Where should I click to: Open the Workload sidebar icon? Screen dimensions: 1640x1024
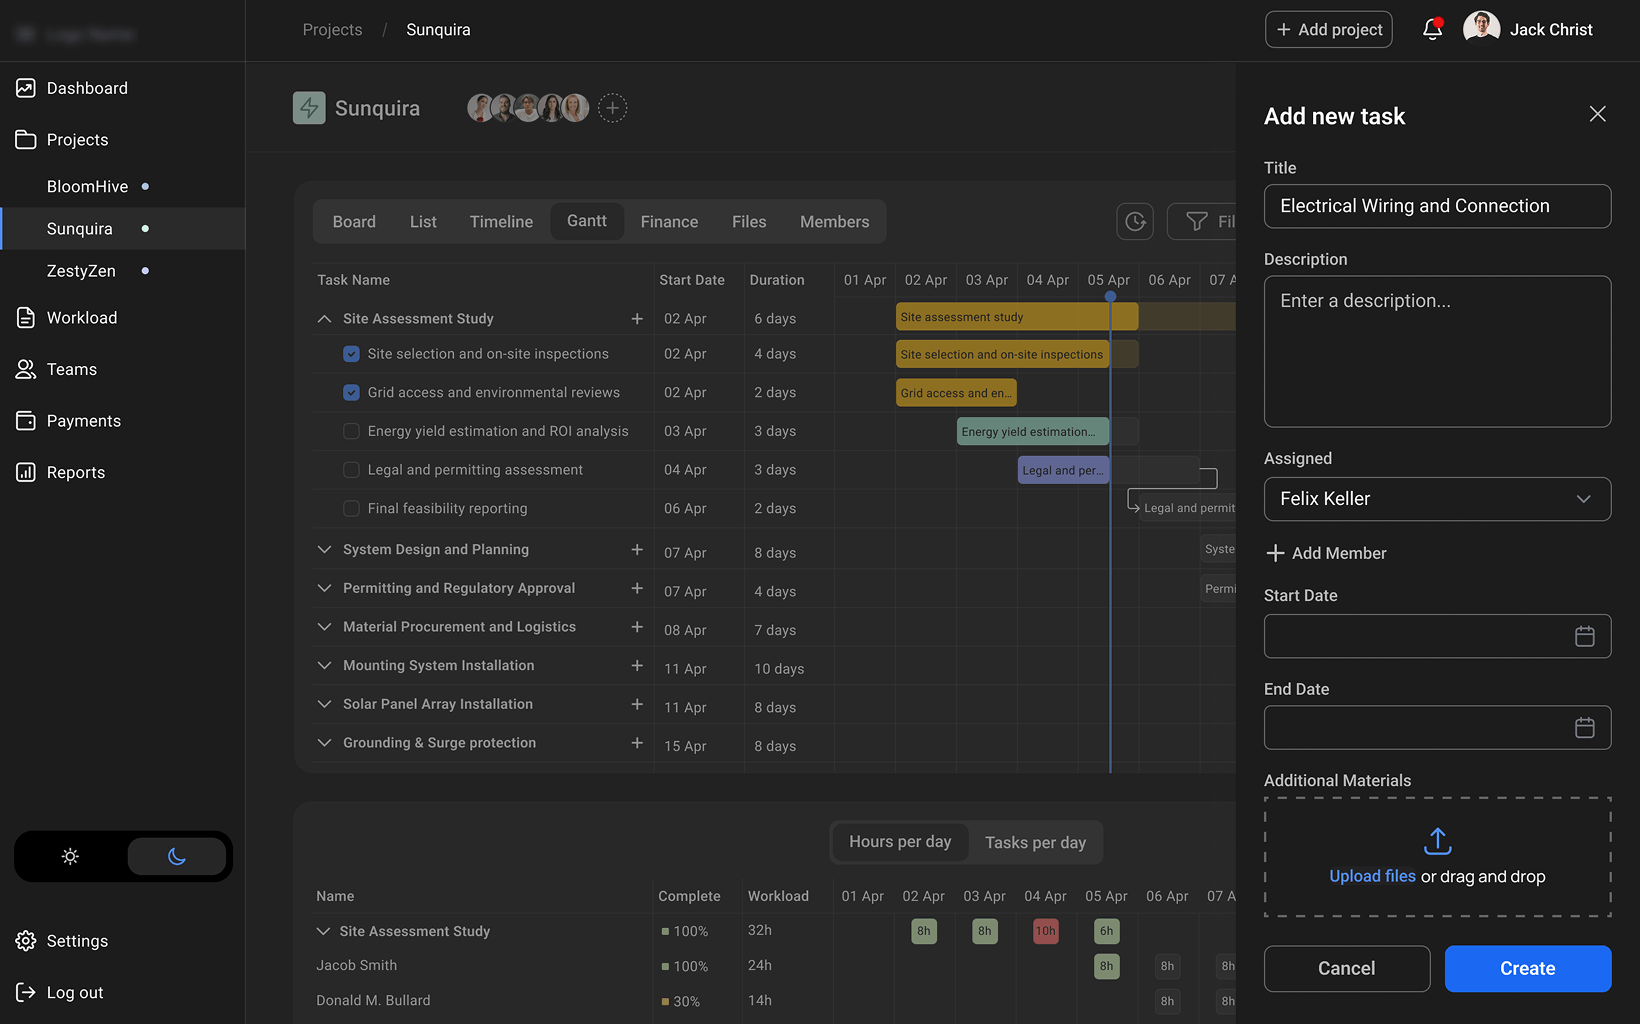pos(26,318)
